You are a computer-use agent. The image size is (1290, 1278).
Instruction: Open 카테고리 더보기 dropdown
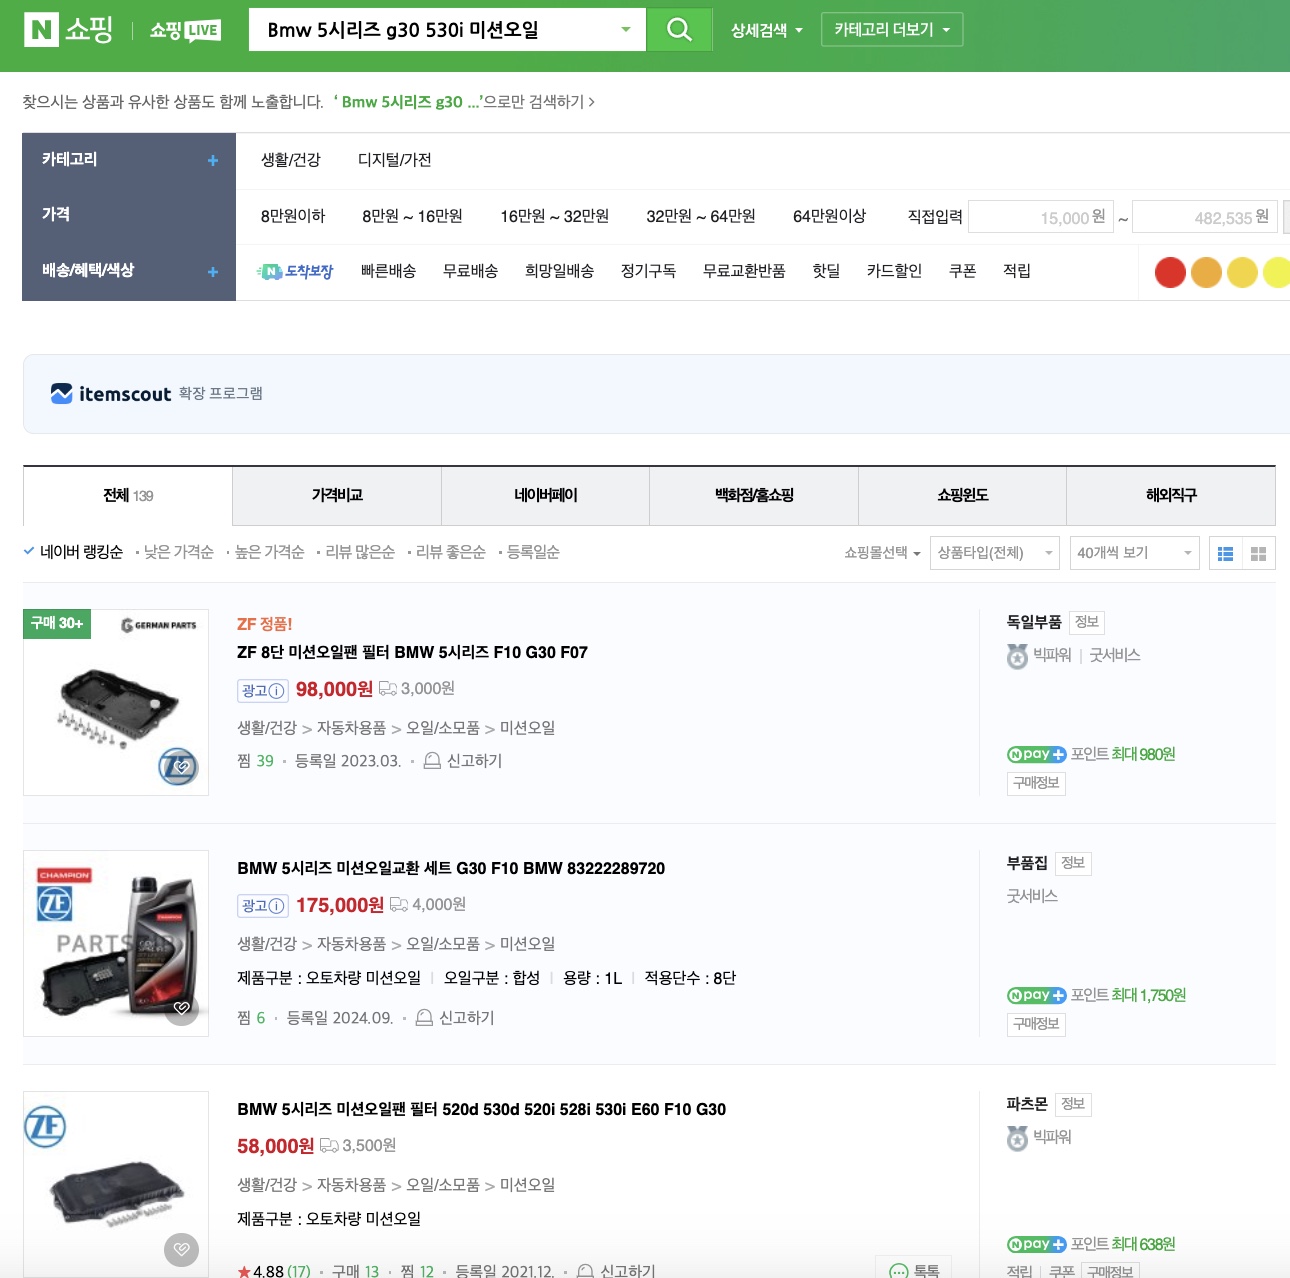coord(892,30)
